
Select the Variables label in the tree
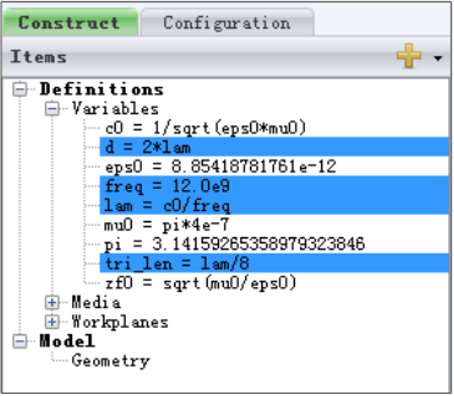[115, 109]
